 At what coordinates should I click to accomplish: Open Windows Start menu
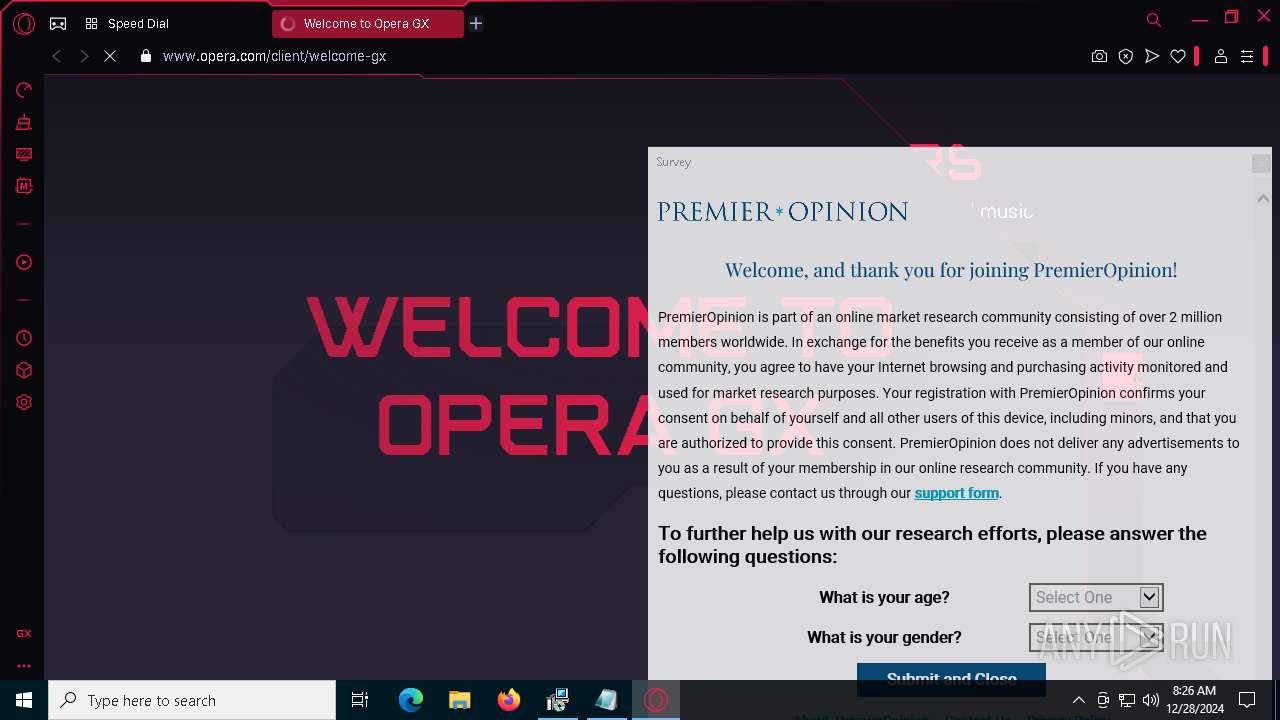24,700
